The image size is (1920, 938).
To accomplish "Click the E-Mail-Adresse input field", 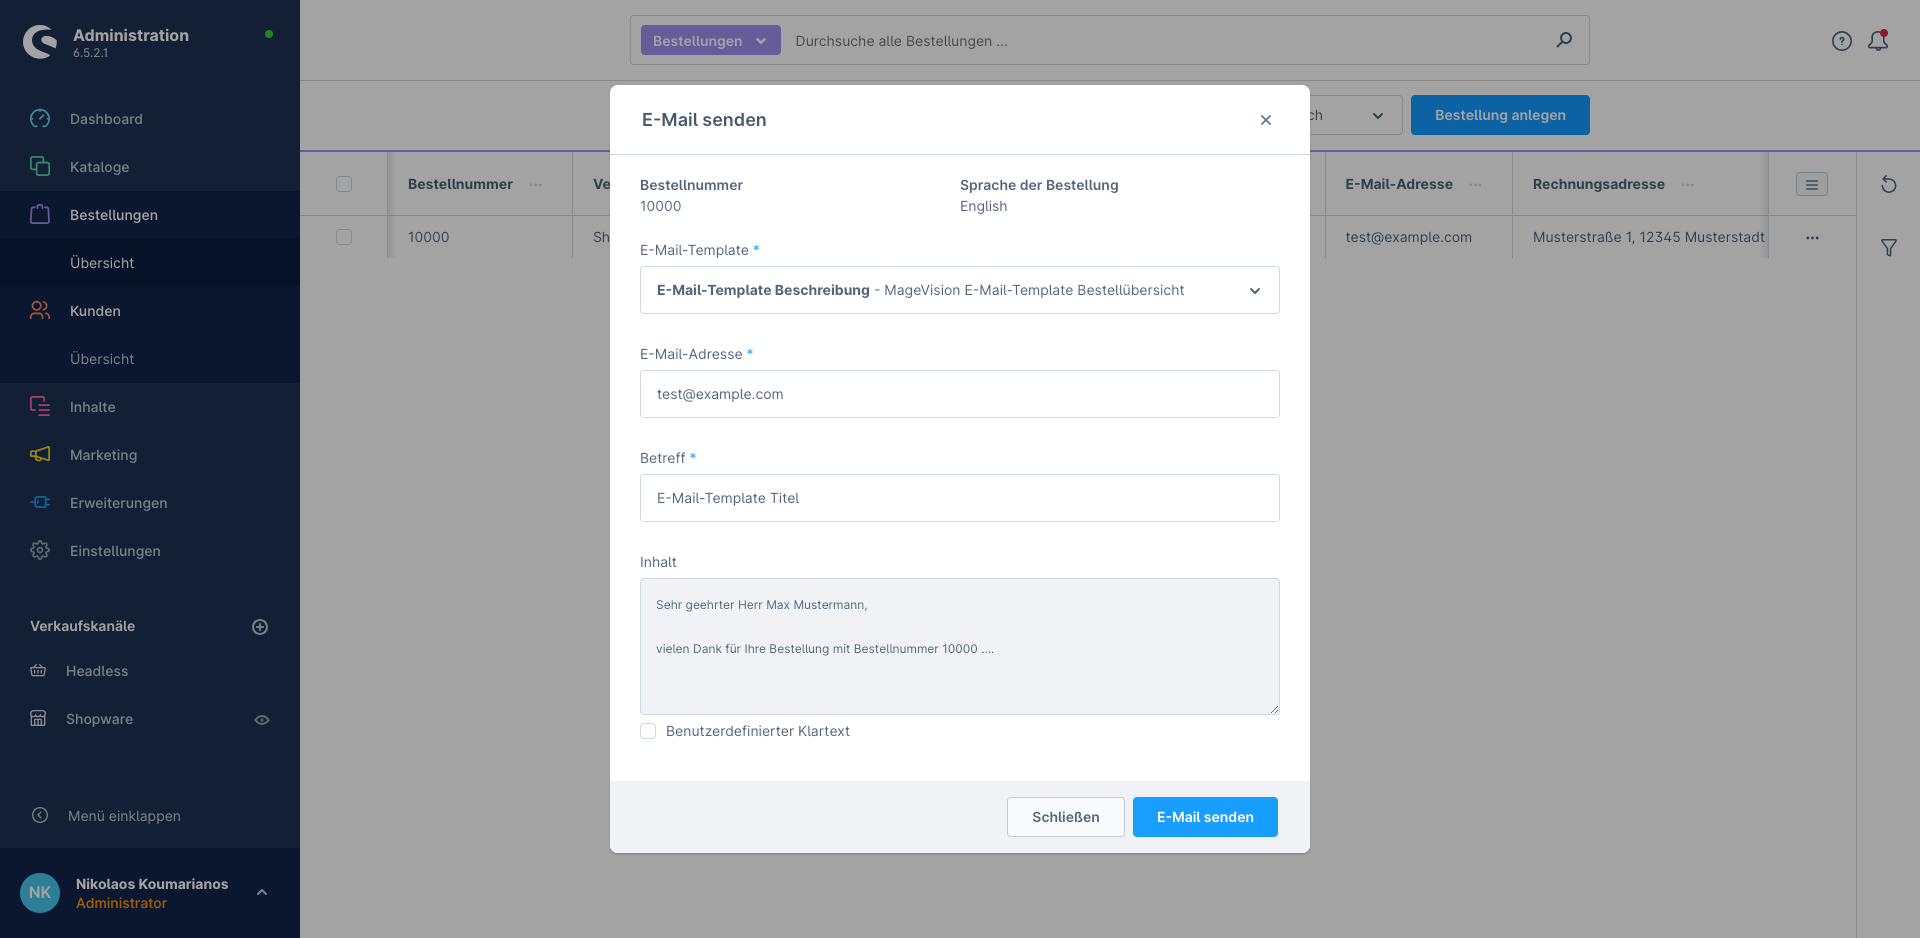I will point(960,394).
